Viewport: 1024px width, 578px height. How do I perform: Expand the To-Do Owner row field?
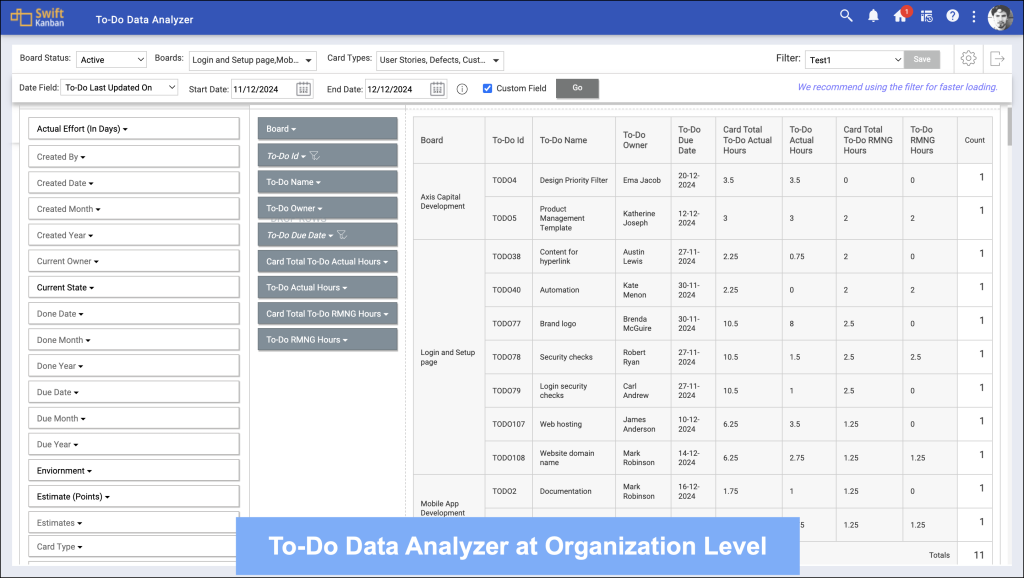[327, 208]
